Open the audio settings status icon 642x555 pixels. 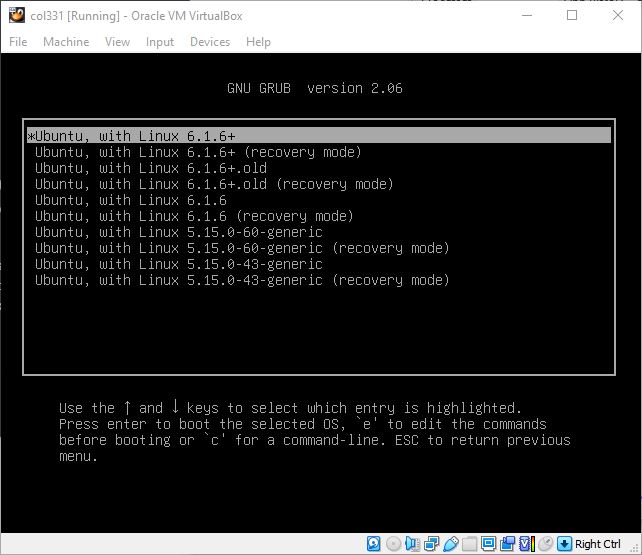click(412, 544)
